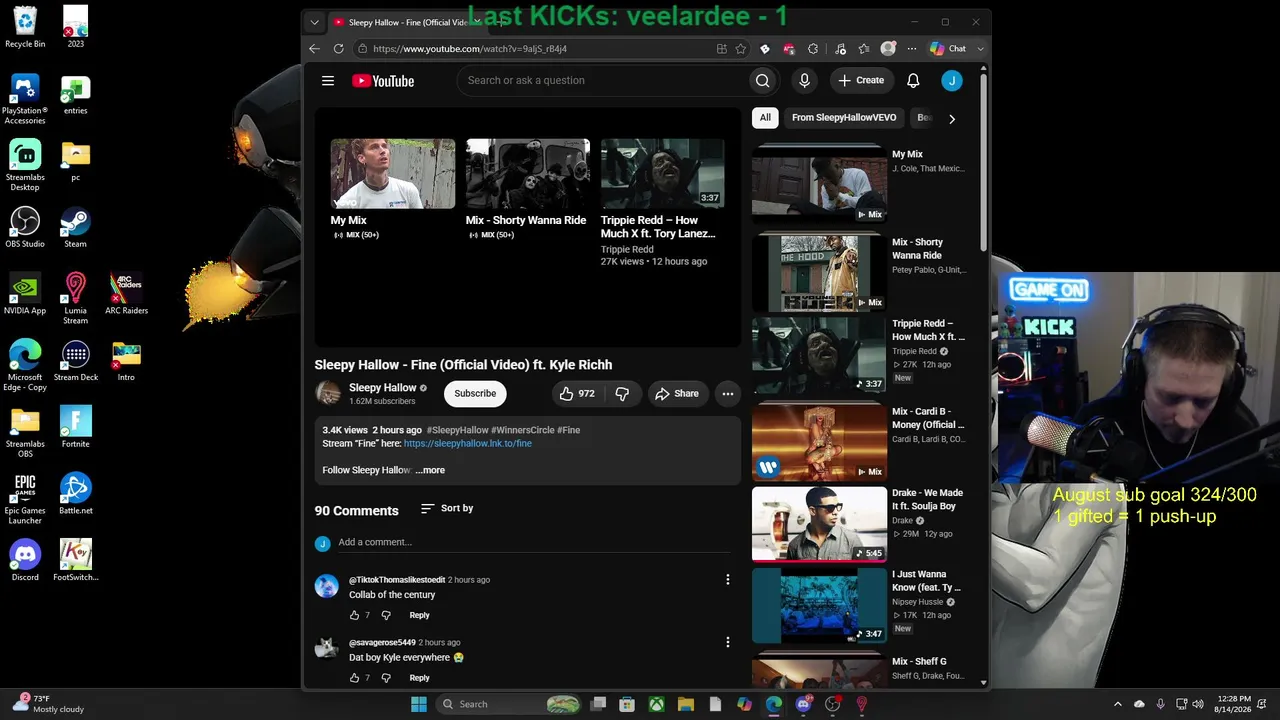1280x720 pixels.
Task: Show hidden system tray icons
Action: click(x=1118, y=704)
